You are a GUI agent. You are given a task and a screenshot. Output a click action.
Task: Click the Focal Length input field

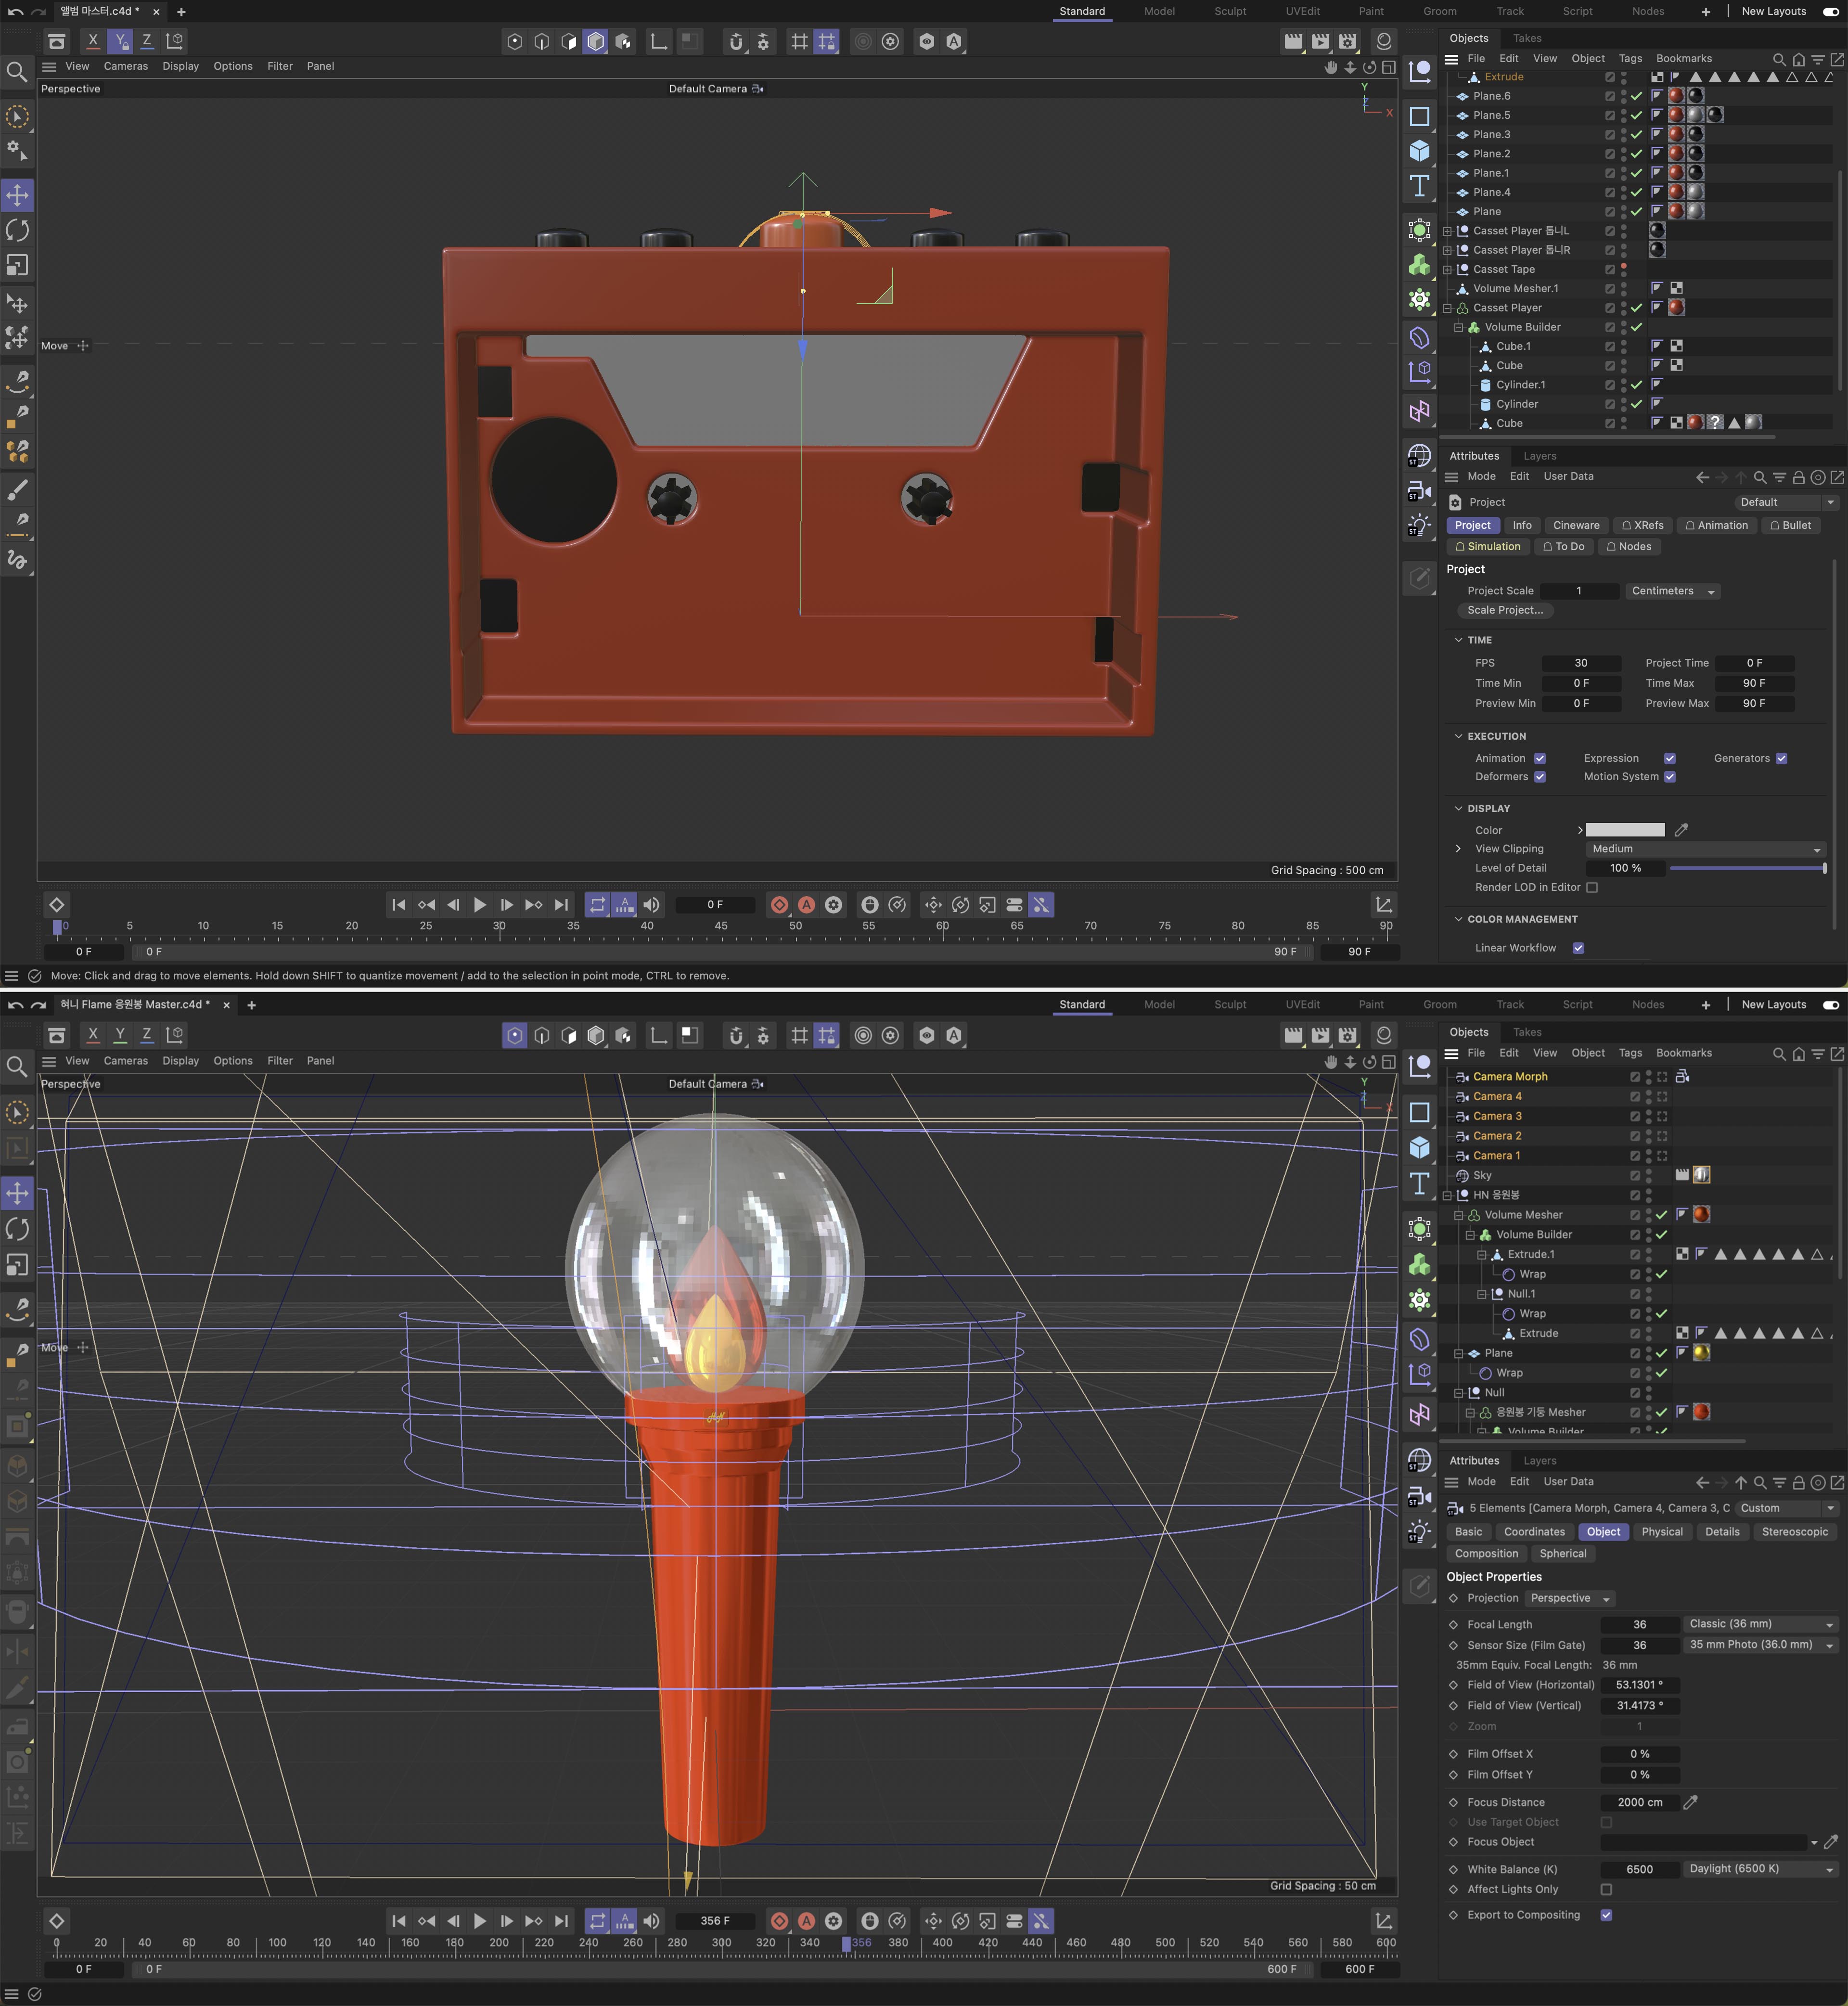pos(1639,1624)
